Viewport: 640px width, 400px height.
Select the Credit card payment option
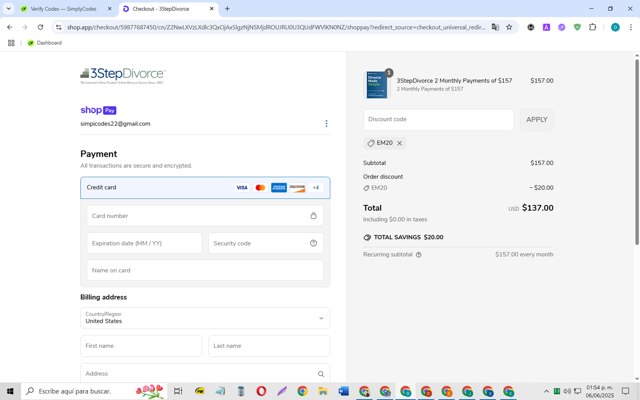point(205,188)
